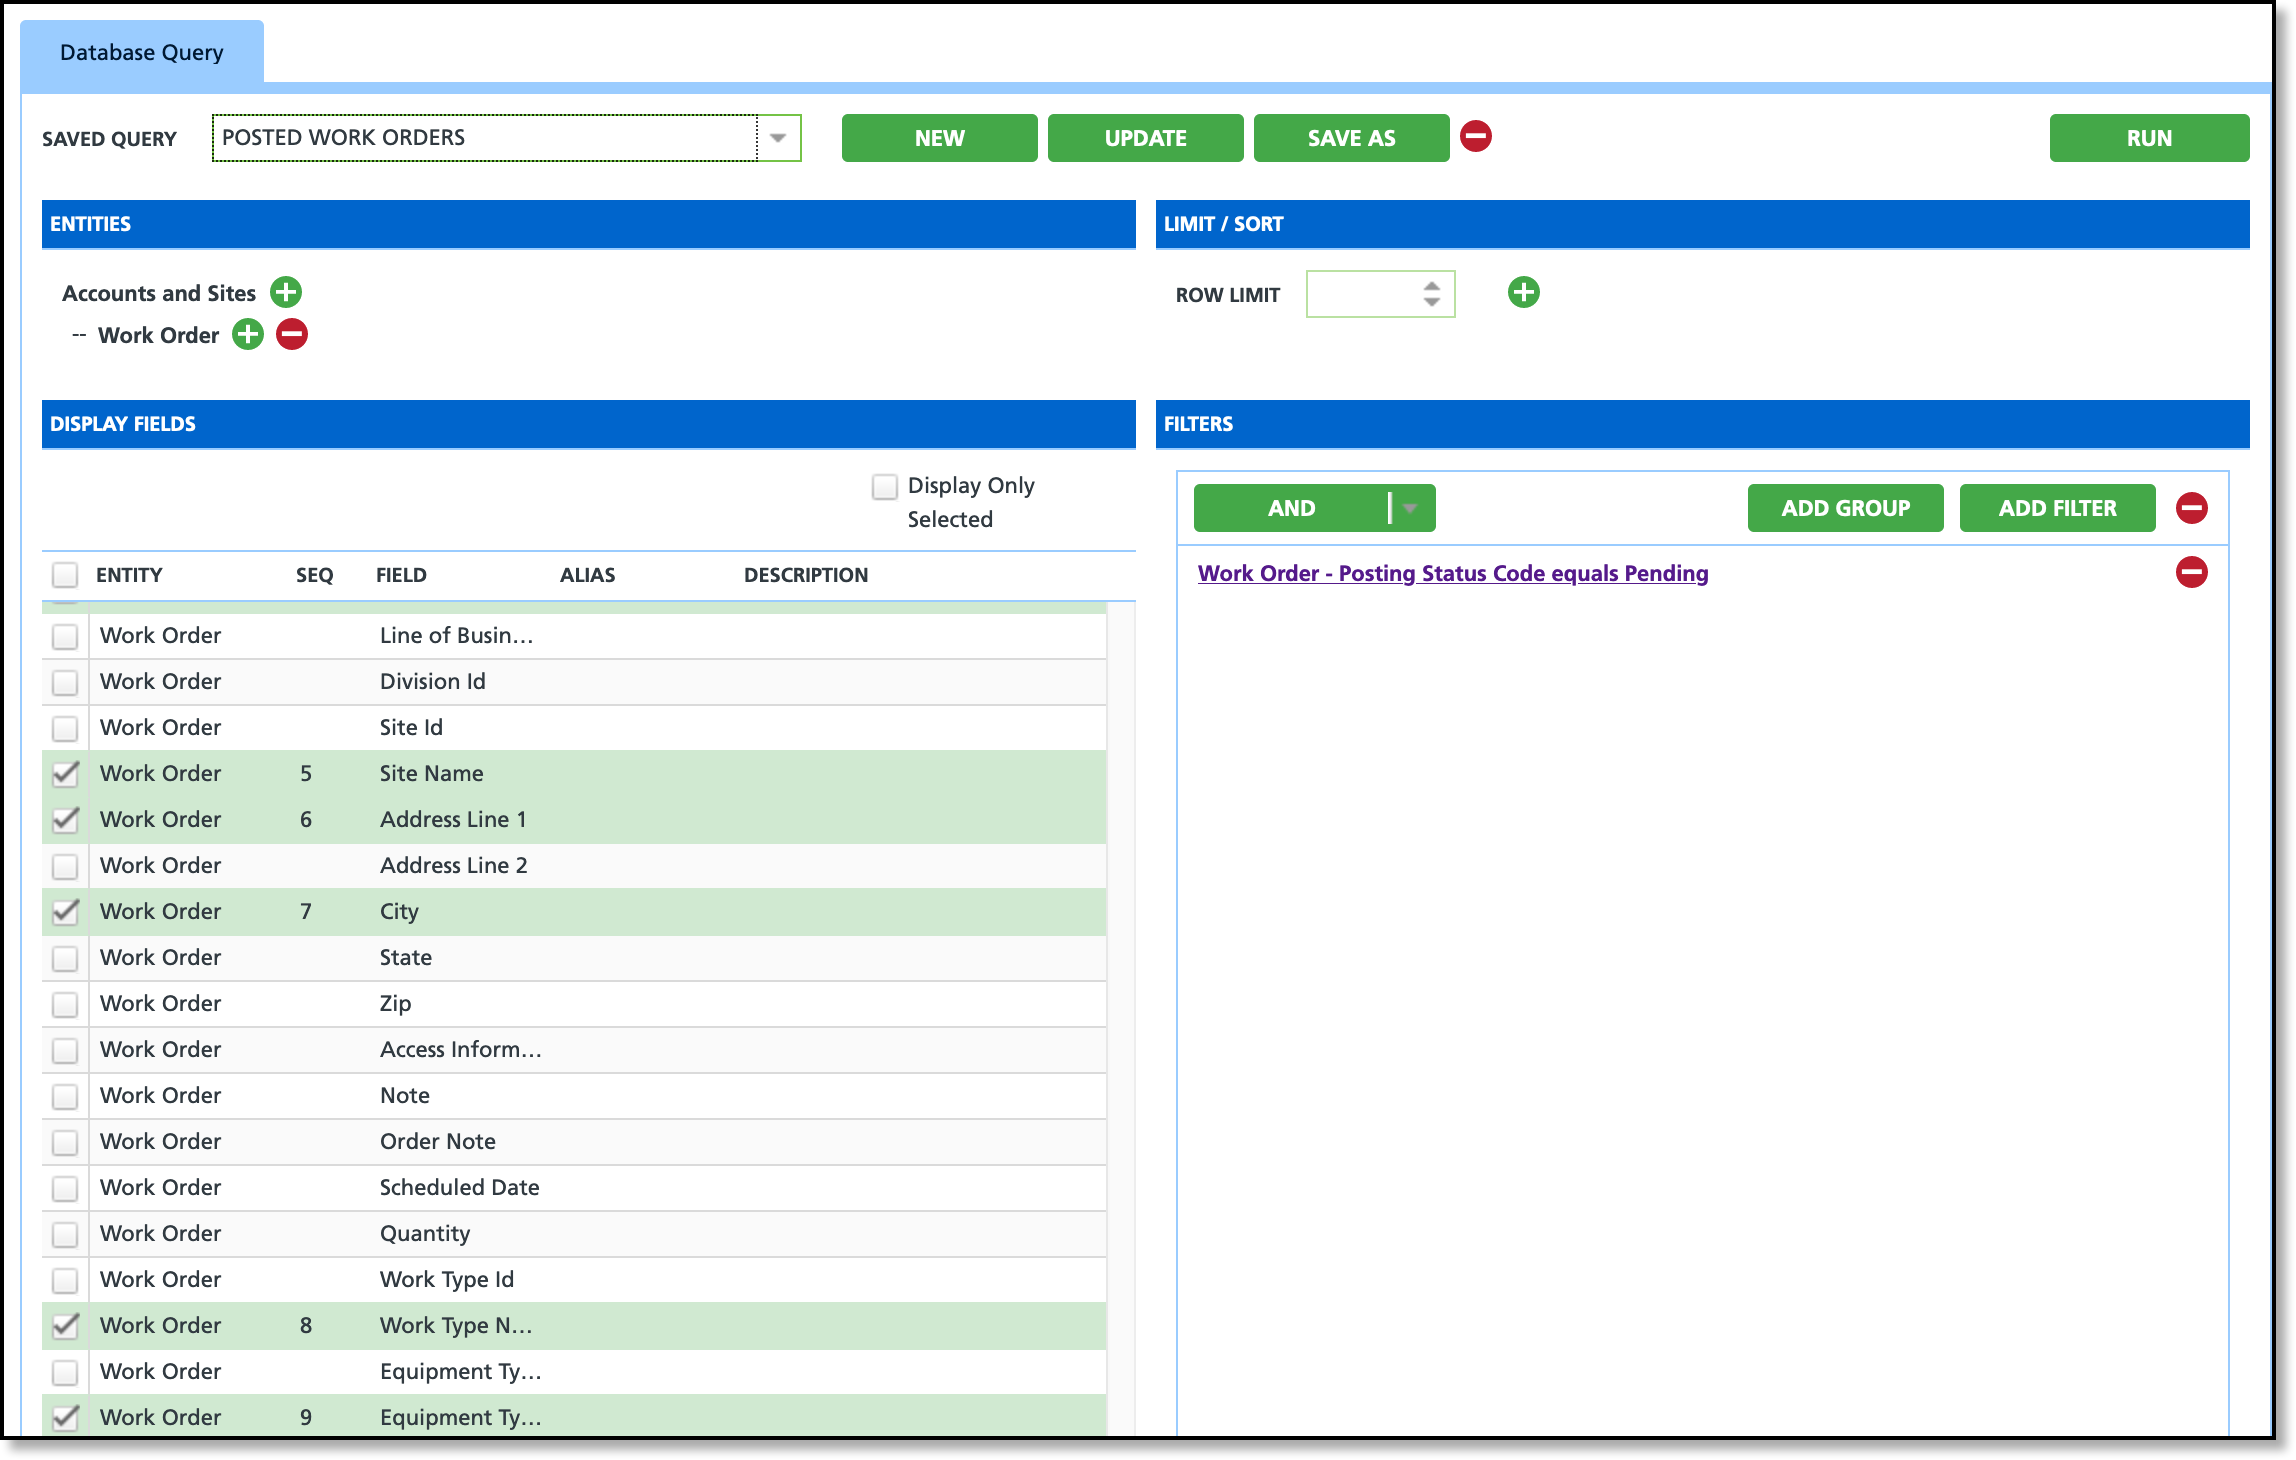The height and width of the screenshot is (1460, 2296).
Task: Click green plus icon beside ROW LIMIT
Action: pyautogui.click(x=1523, y=292)
